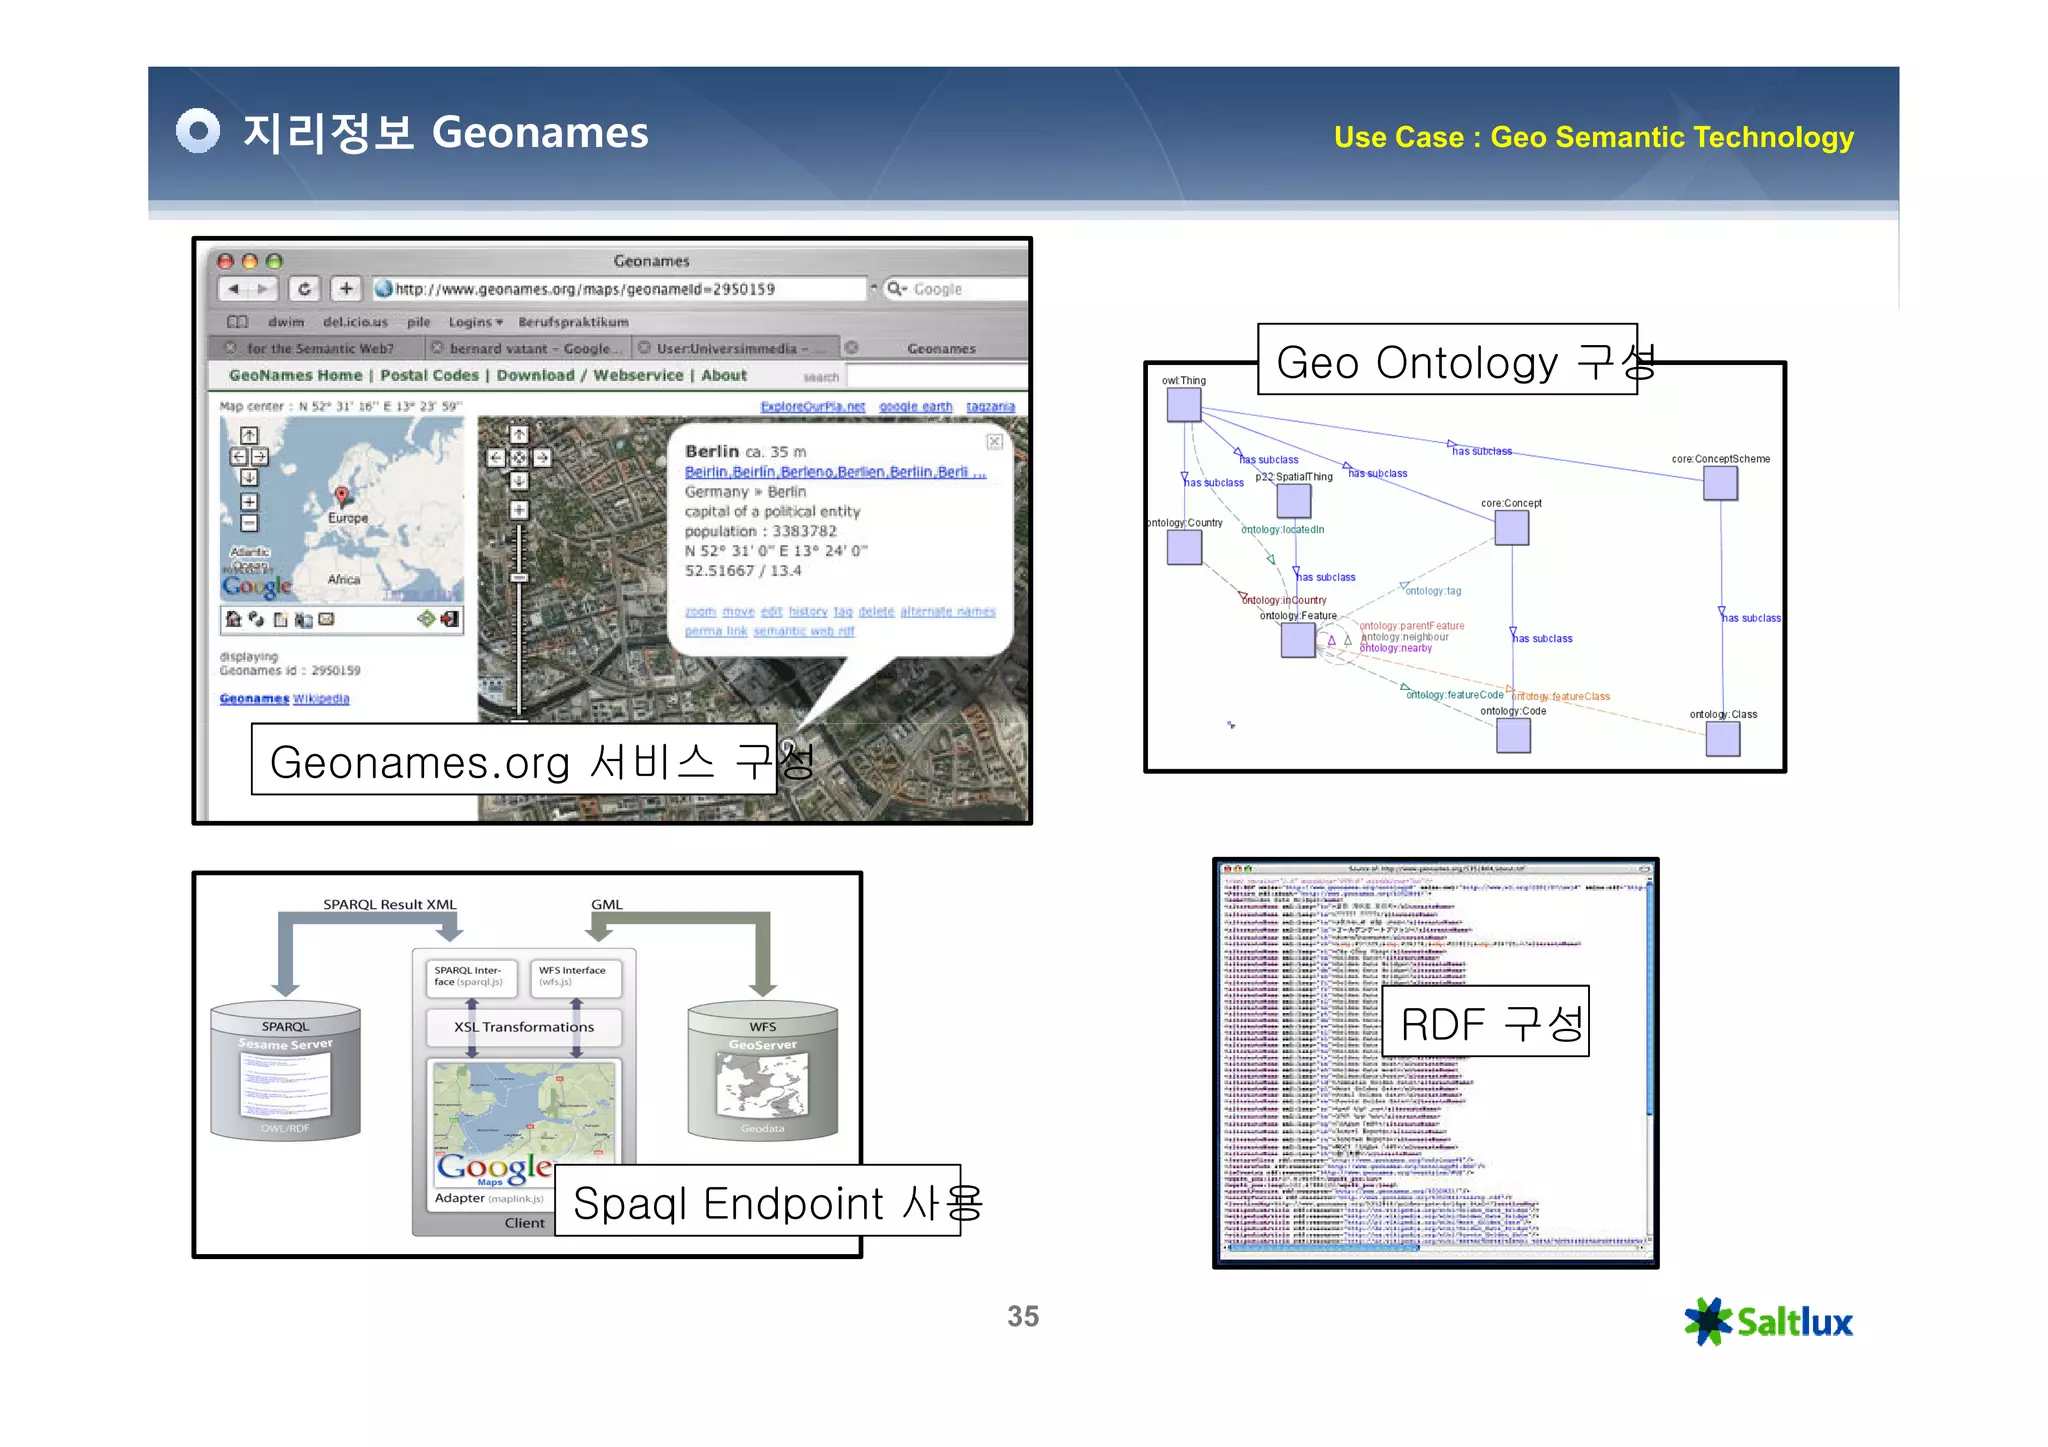Viewport: 2048px width, 1447px height.
Task: Go to GeoNames Home
Action: (x=295, y=375)
